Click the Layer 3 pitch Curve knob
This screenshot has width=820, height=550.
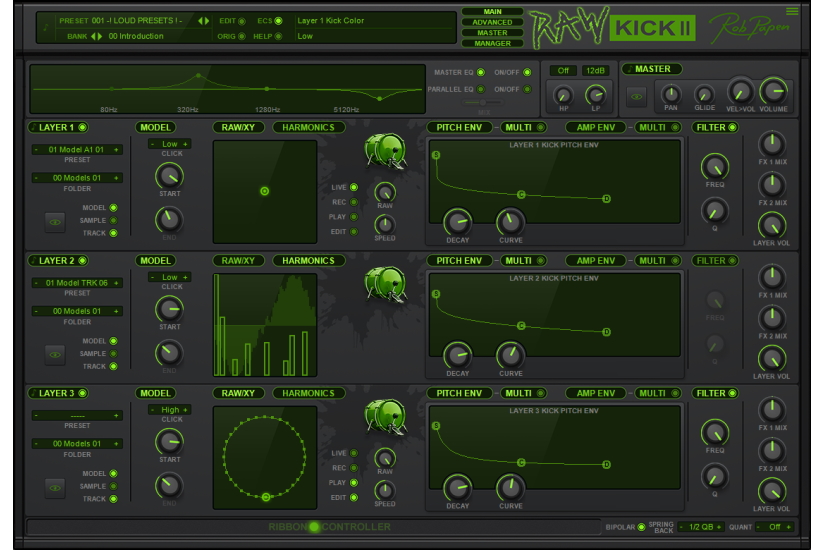510,487
